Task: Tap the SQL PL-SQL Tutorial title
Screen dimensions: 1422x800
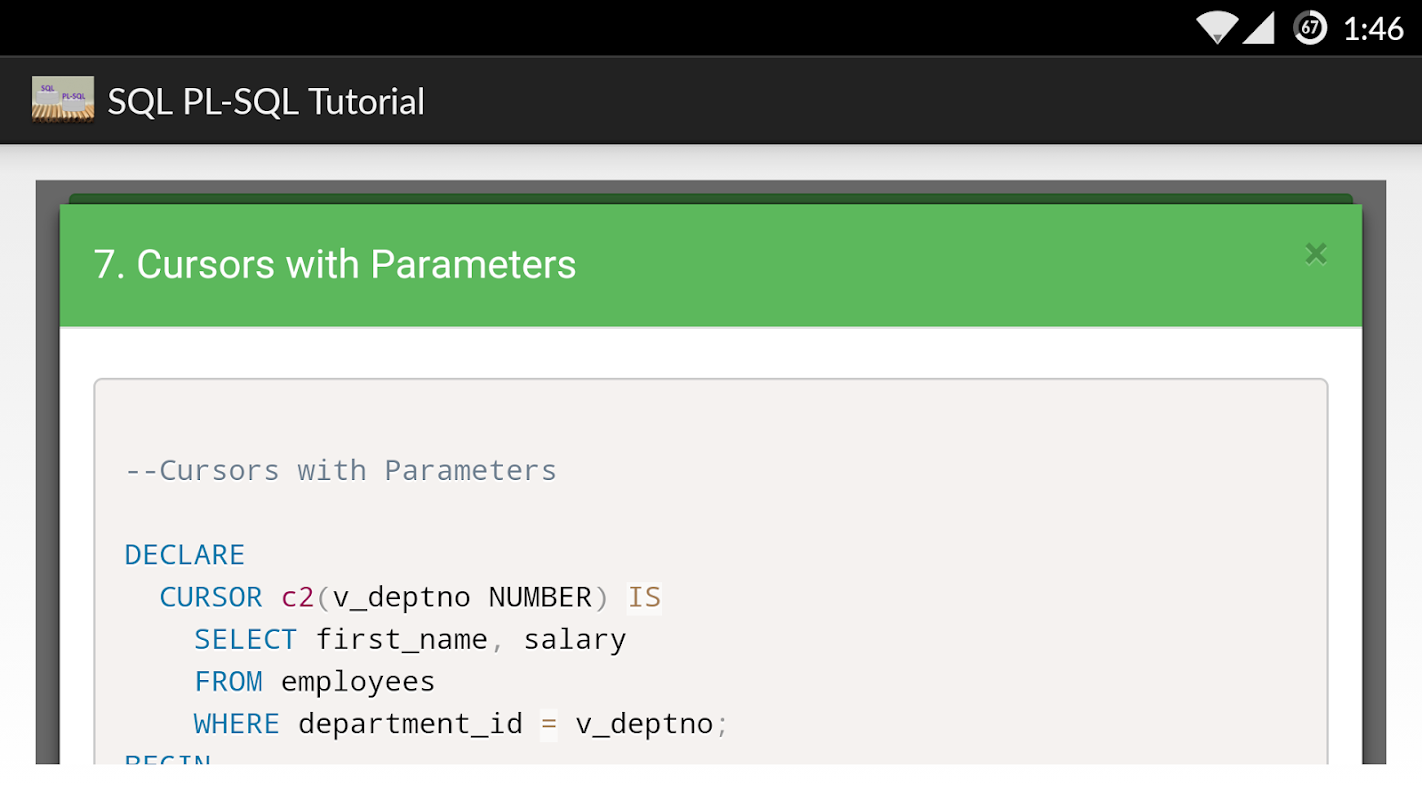Action: (x=266, y=102)
